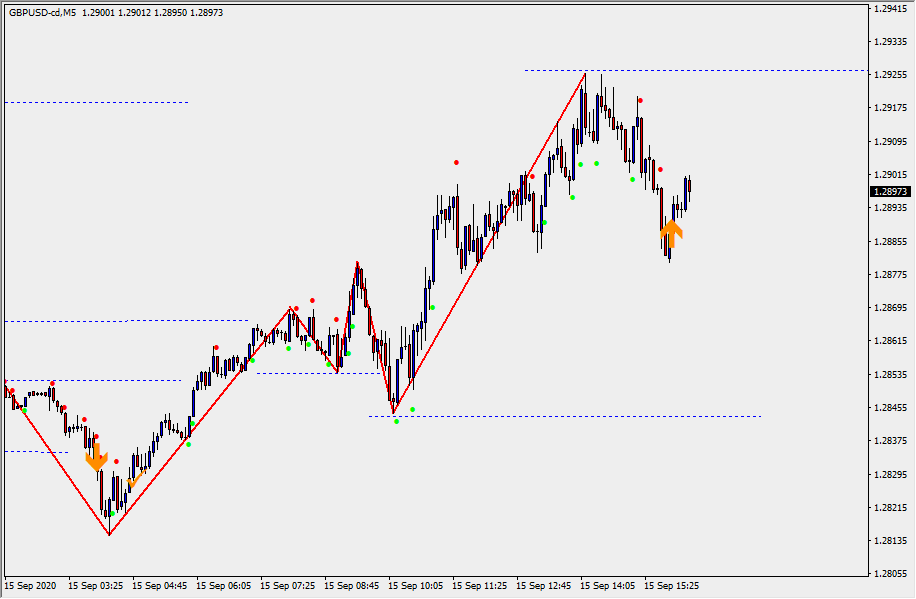The width and height of the screenshot is (916, 599).
Task: Click the 1.29415 price axis label
Action: [x=889, y=9]
